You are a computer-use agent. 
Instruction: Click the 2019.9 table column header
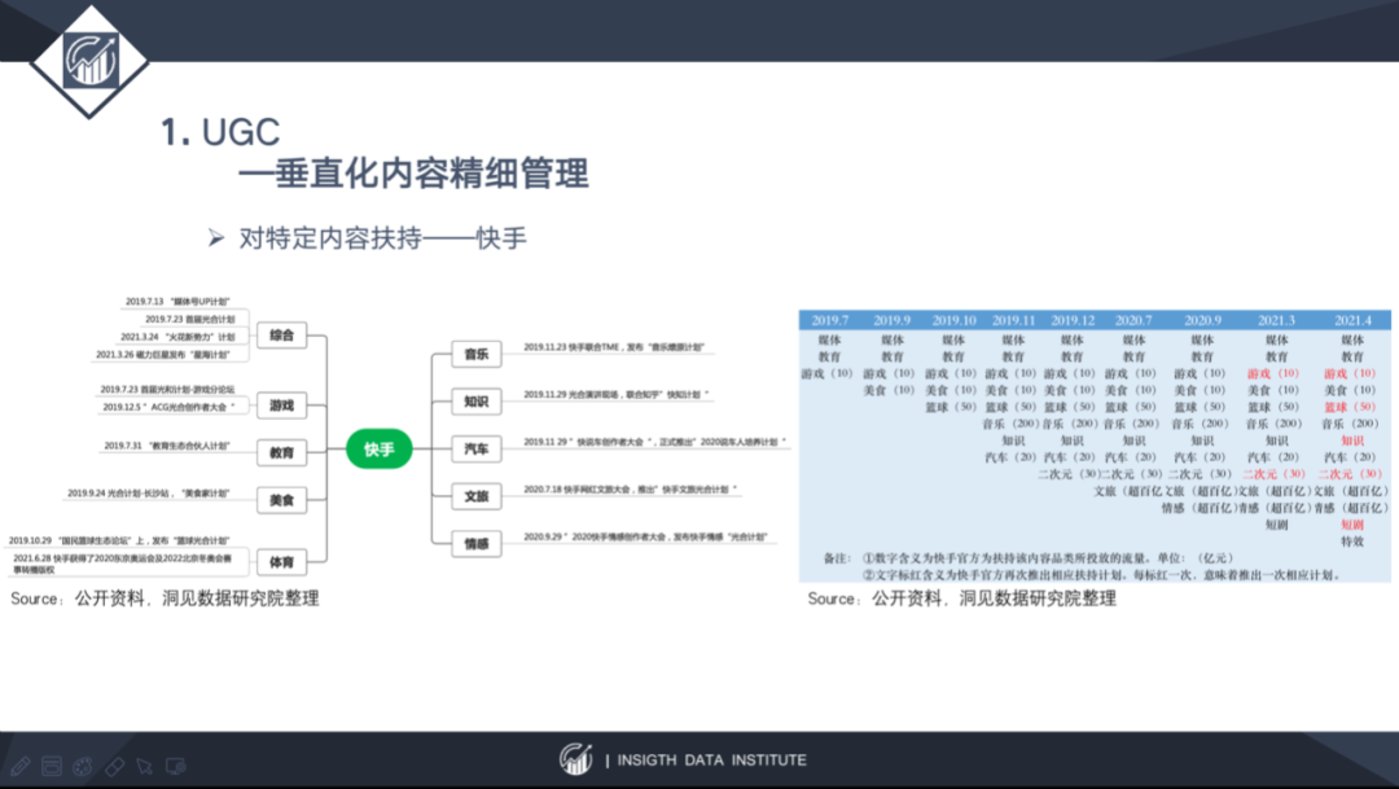point(892,321)
